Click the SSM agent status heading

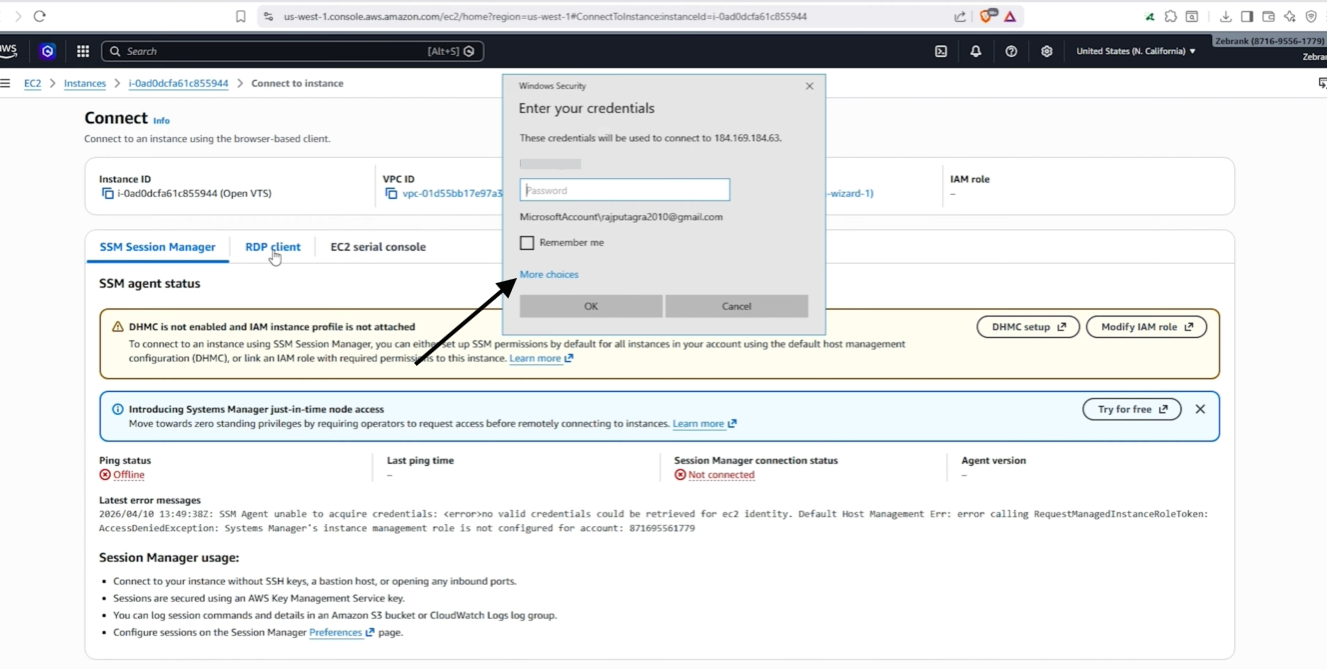click(150, 284)
